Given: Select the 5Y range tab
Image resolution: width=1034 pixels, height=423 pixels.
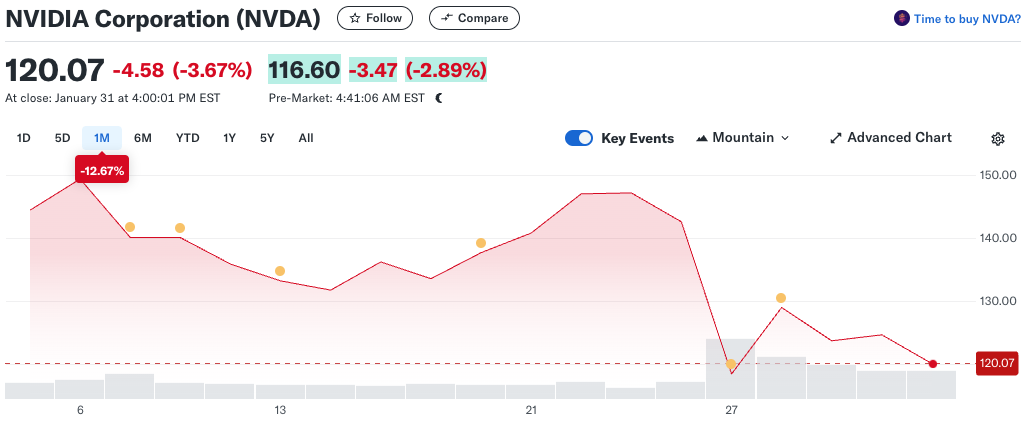Looking at the screenshot, I should 267,138.
